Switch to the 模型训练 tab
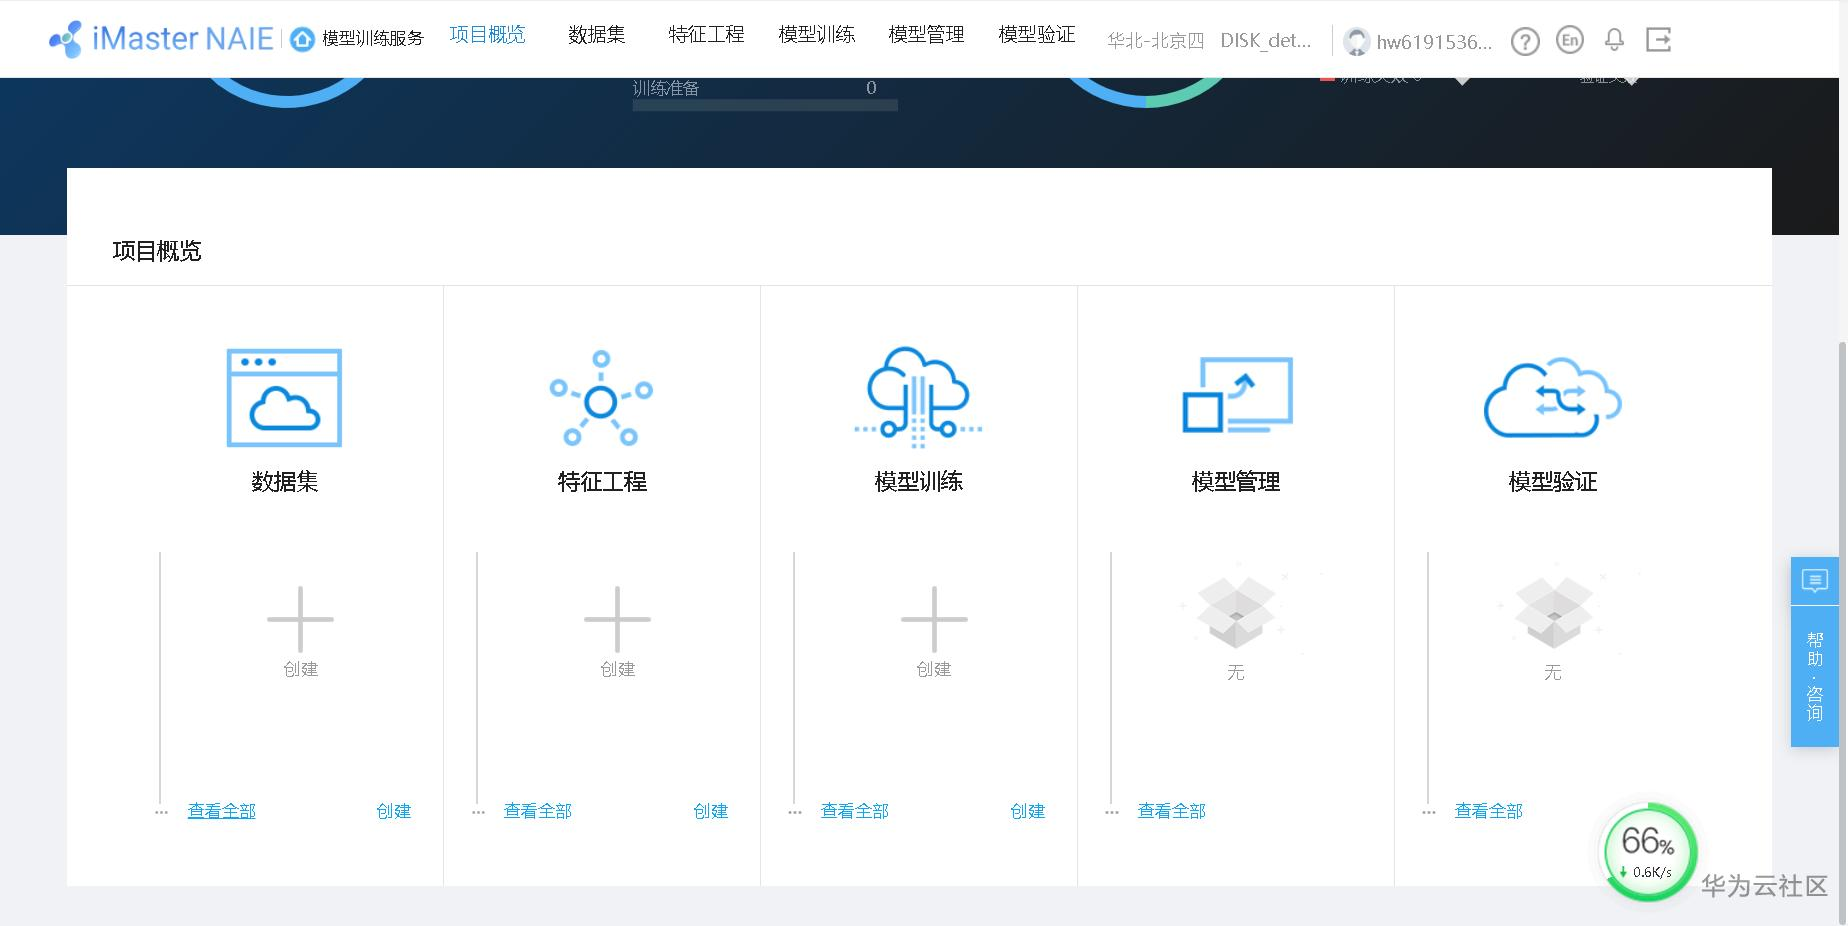Viewport: 1848px width, 926px height. click(816, 35)
